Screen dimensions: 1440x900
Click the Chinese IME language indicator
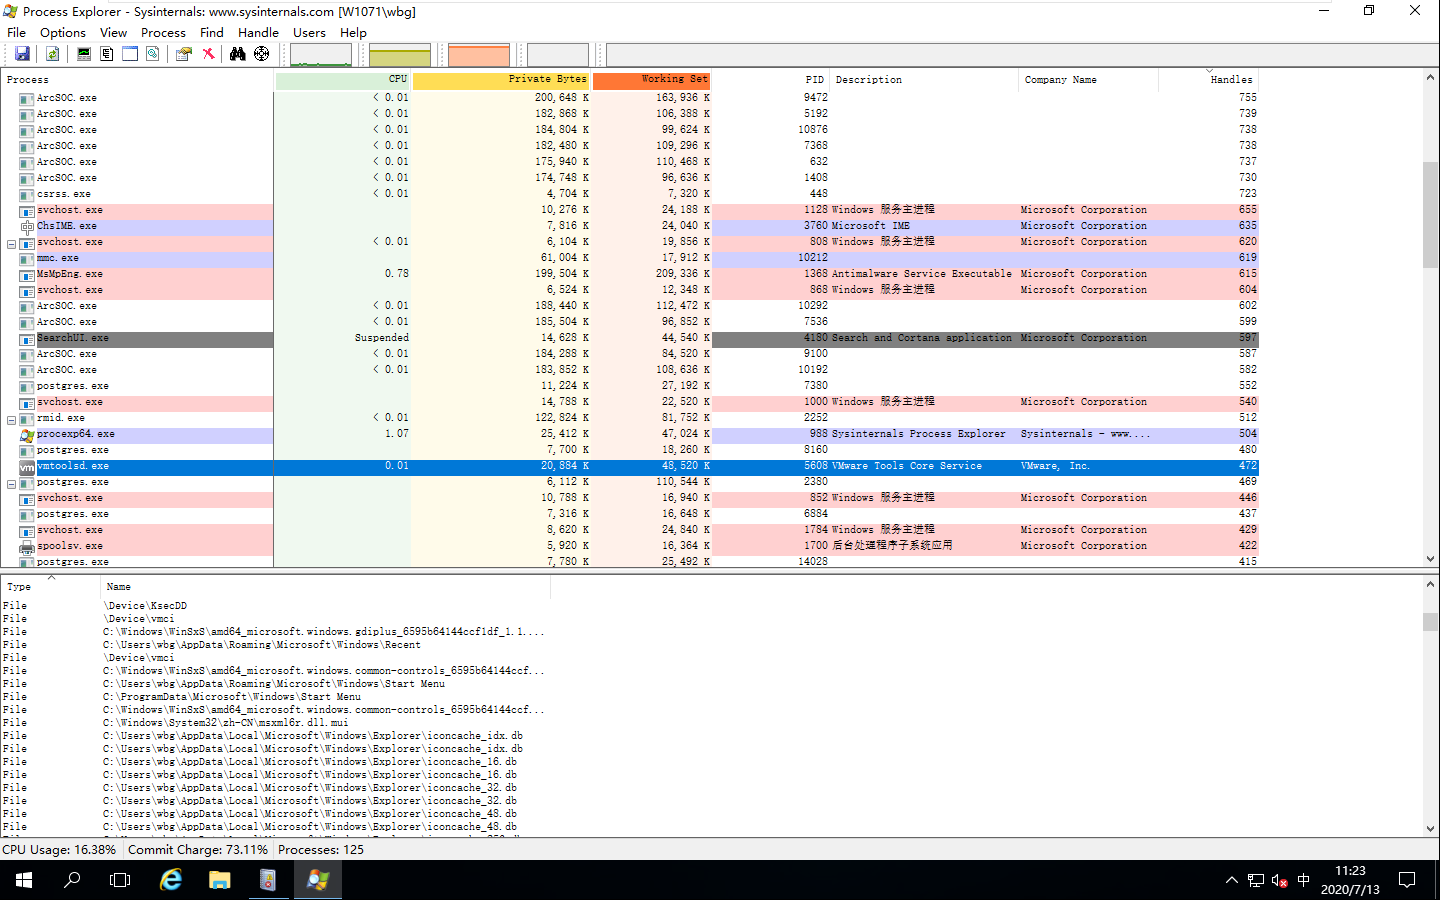(x=1303, y=880)
